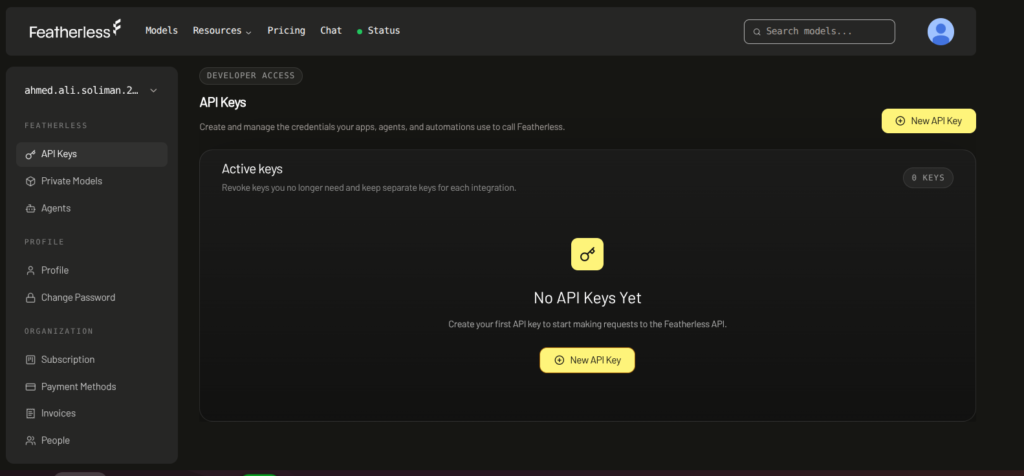This screenshot has height=476, width=1024.
Task: Click the key icon beside API Keys
Action: [30, 155]
